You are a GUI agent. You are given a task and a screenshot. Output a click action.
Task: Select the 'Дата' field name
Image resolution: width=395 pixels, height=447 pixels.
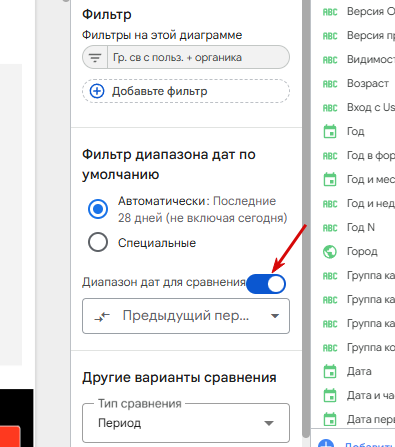(359, 371)
